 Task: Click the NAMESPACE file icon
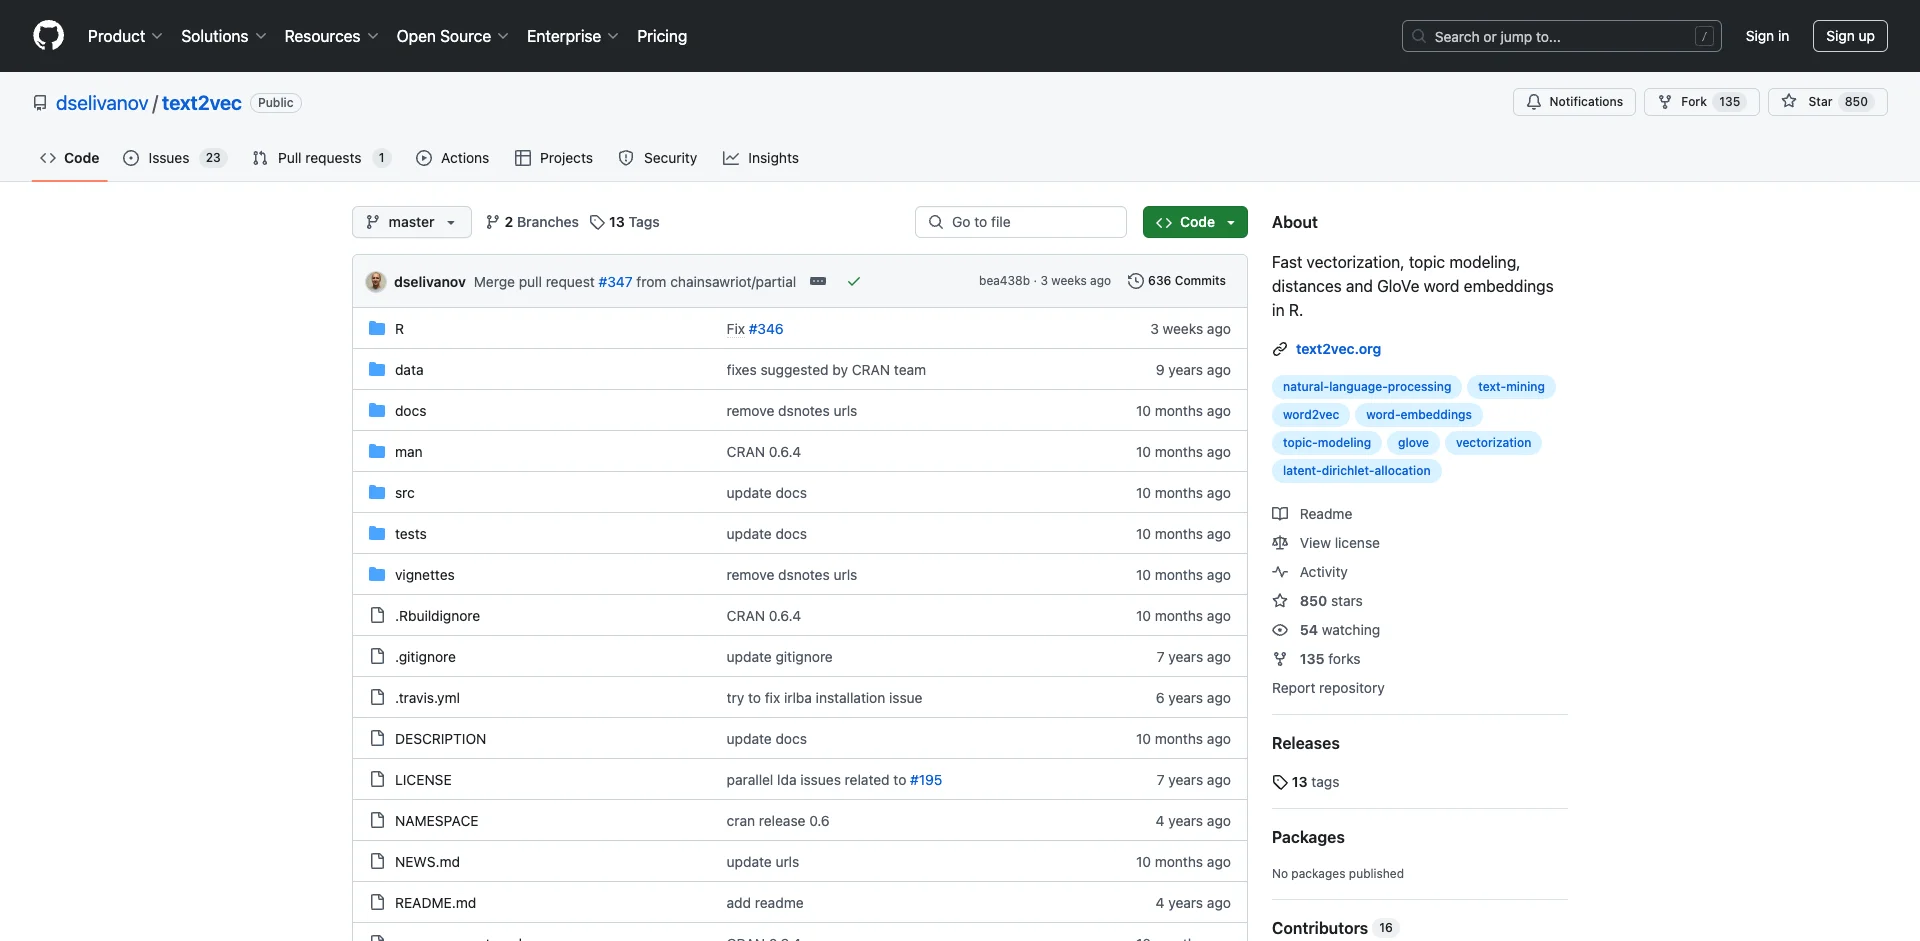coord(377,821)
